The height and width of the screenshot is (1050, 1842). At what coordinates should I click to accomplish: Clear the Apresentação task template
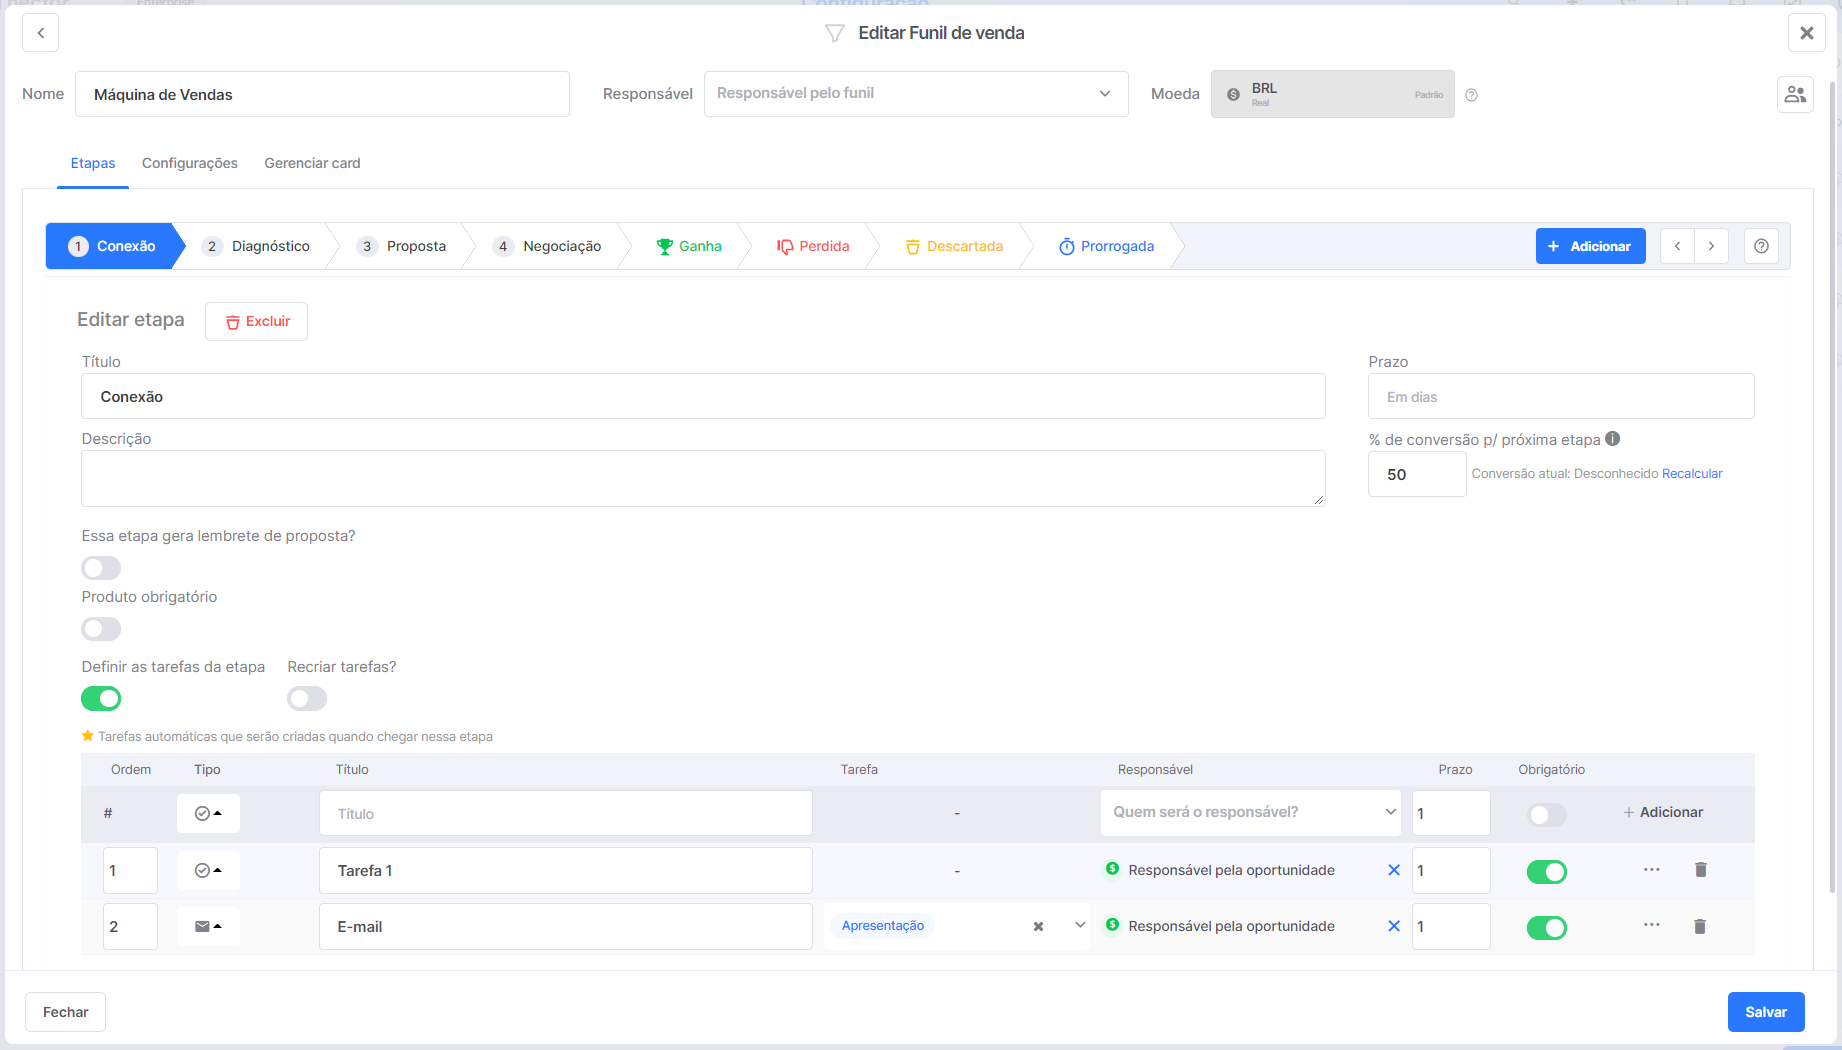pyautogui.click(x=1038, y=927)
